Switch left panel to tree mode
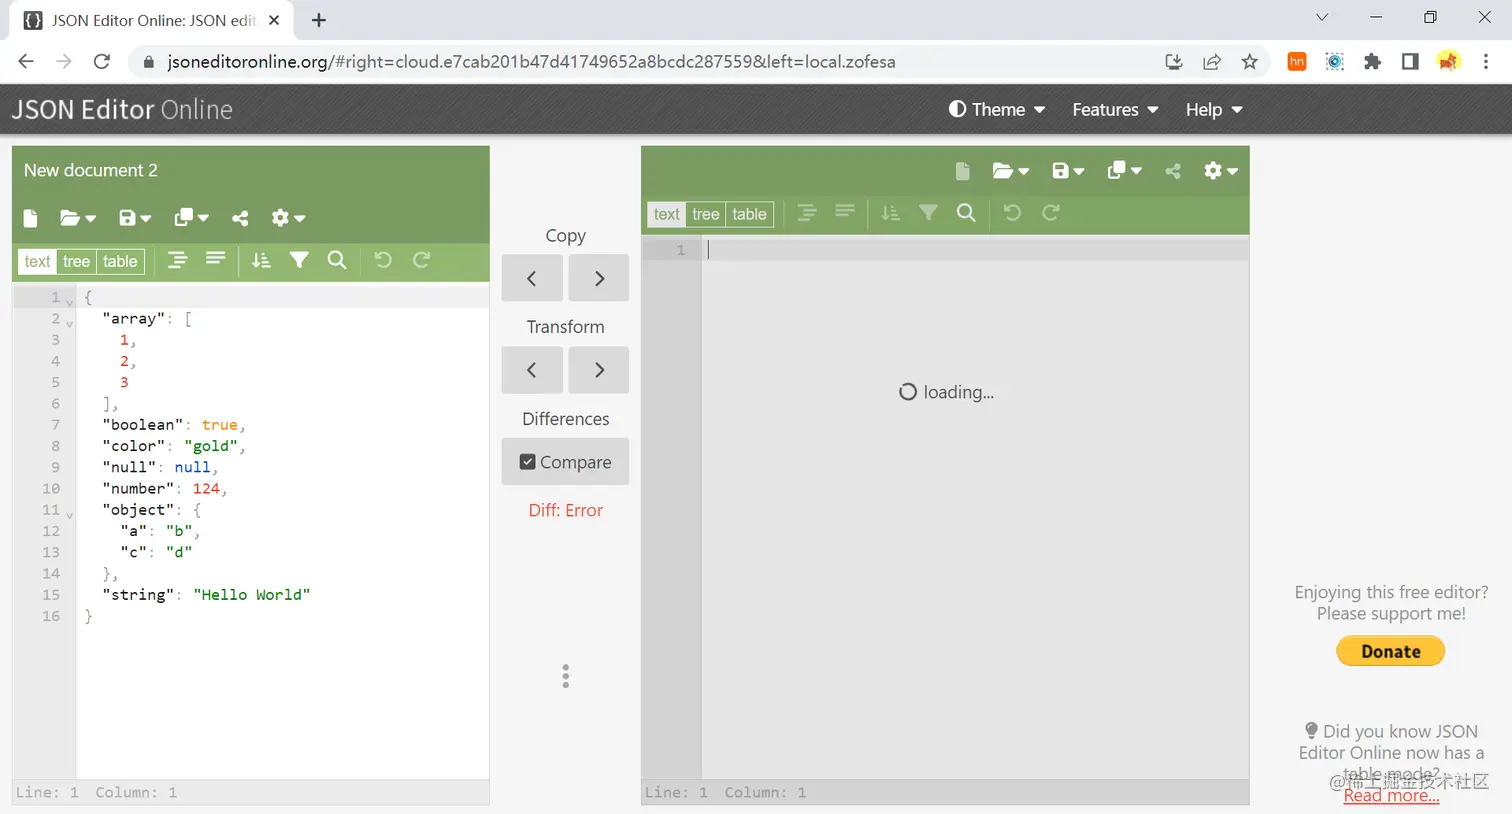The height and width of the screenshot is (814, 1512). [x=76, y=262]
